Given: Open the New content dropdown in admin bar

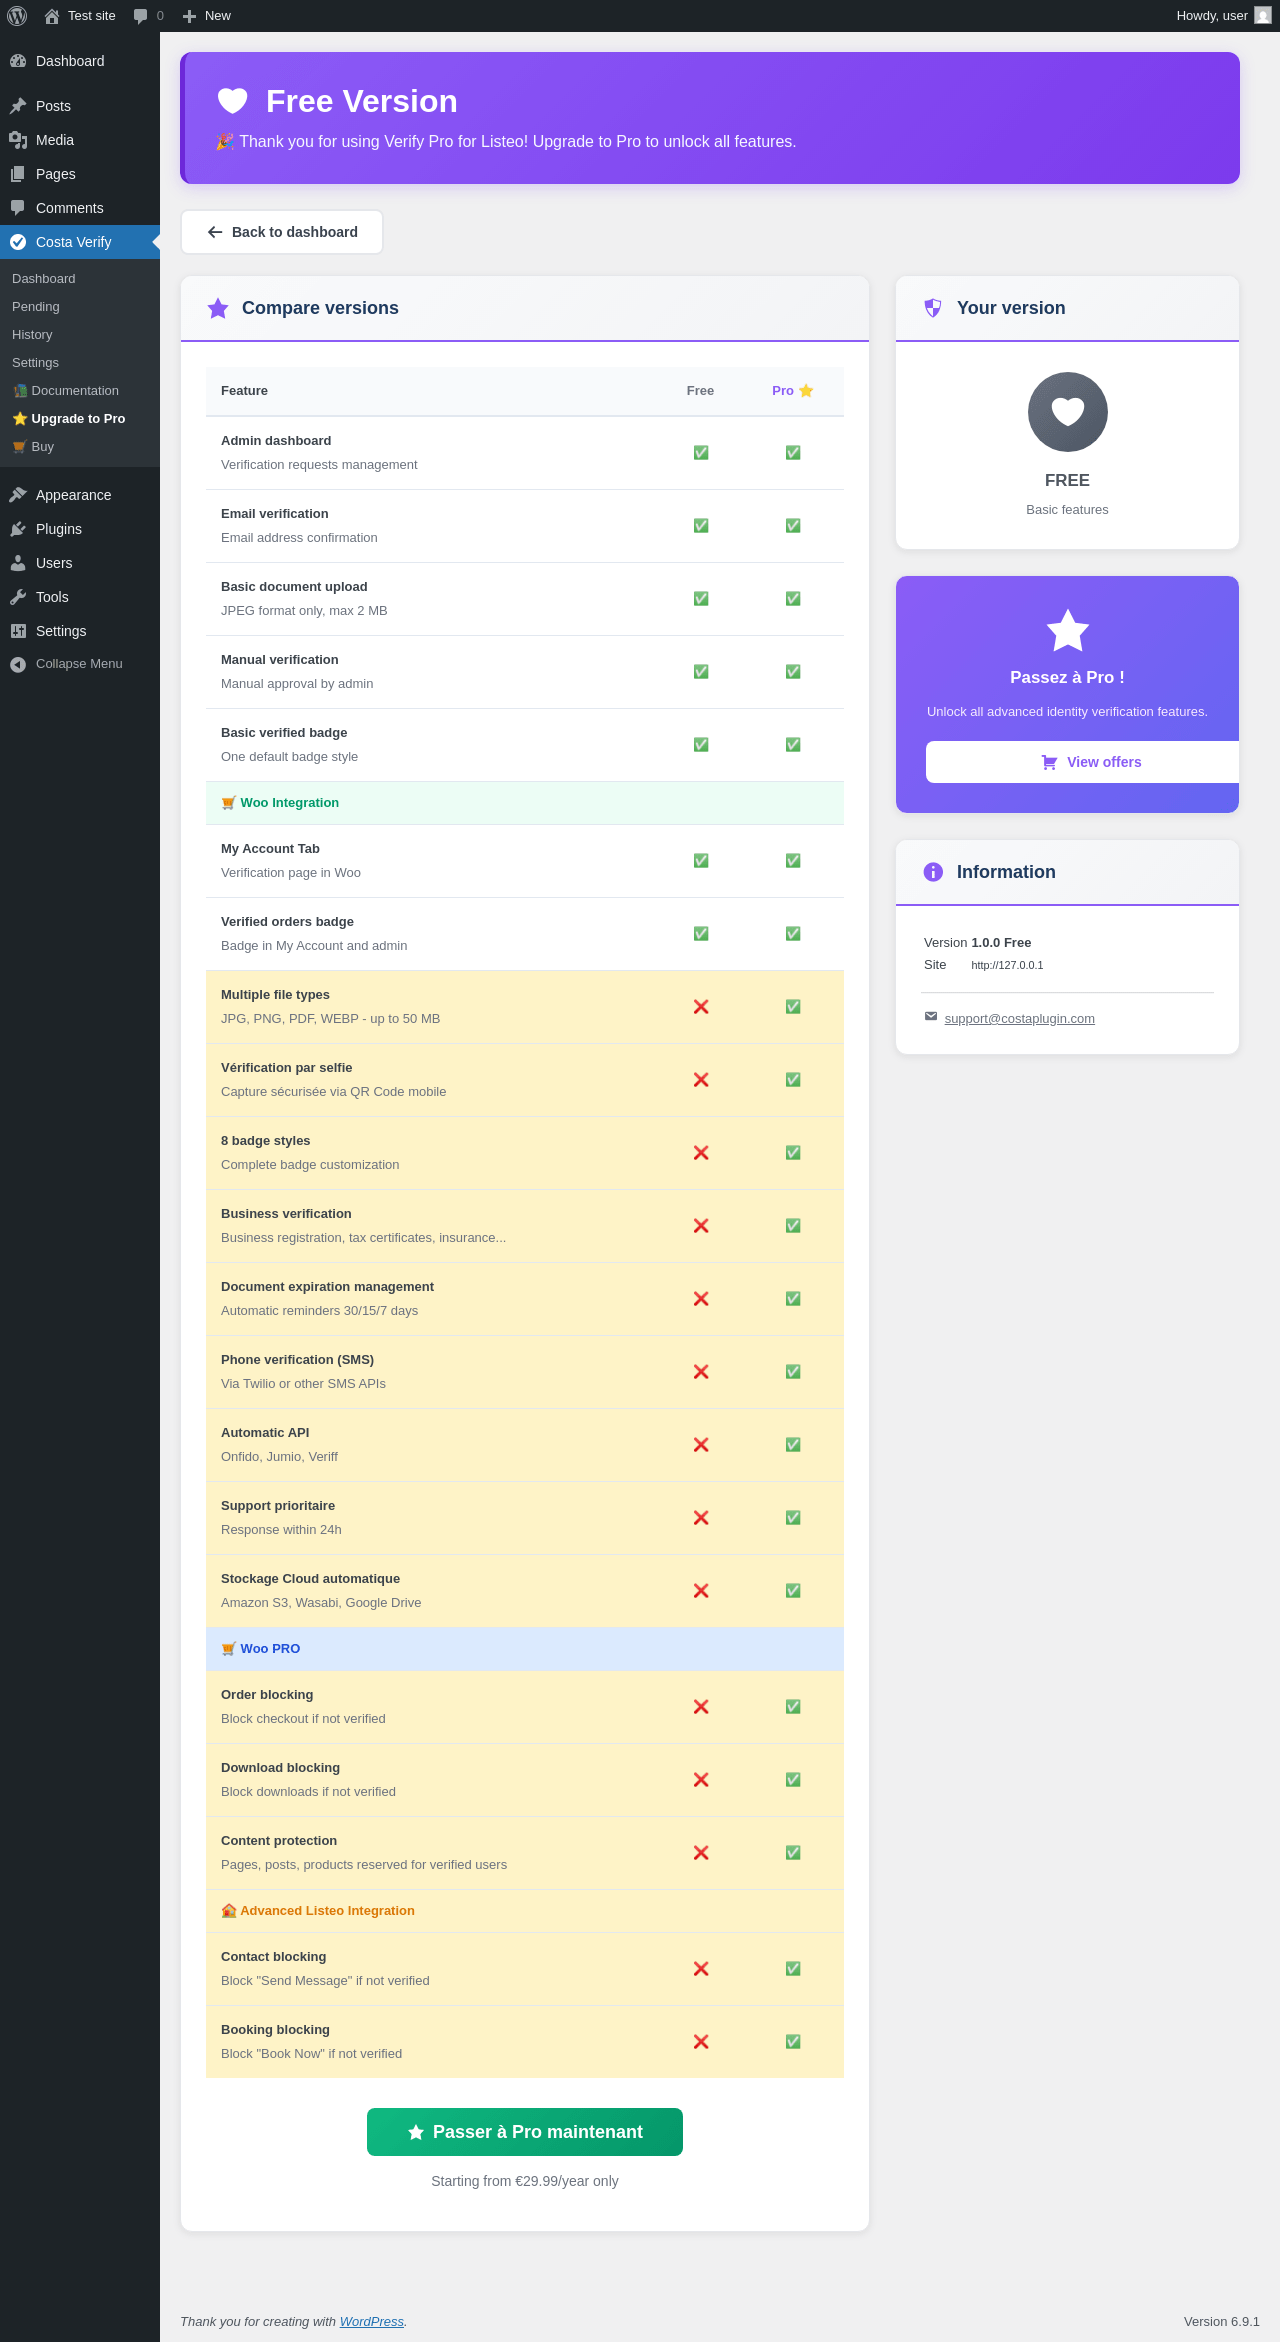Looking at the screenshot, I should tap(207, 16).
